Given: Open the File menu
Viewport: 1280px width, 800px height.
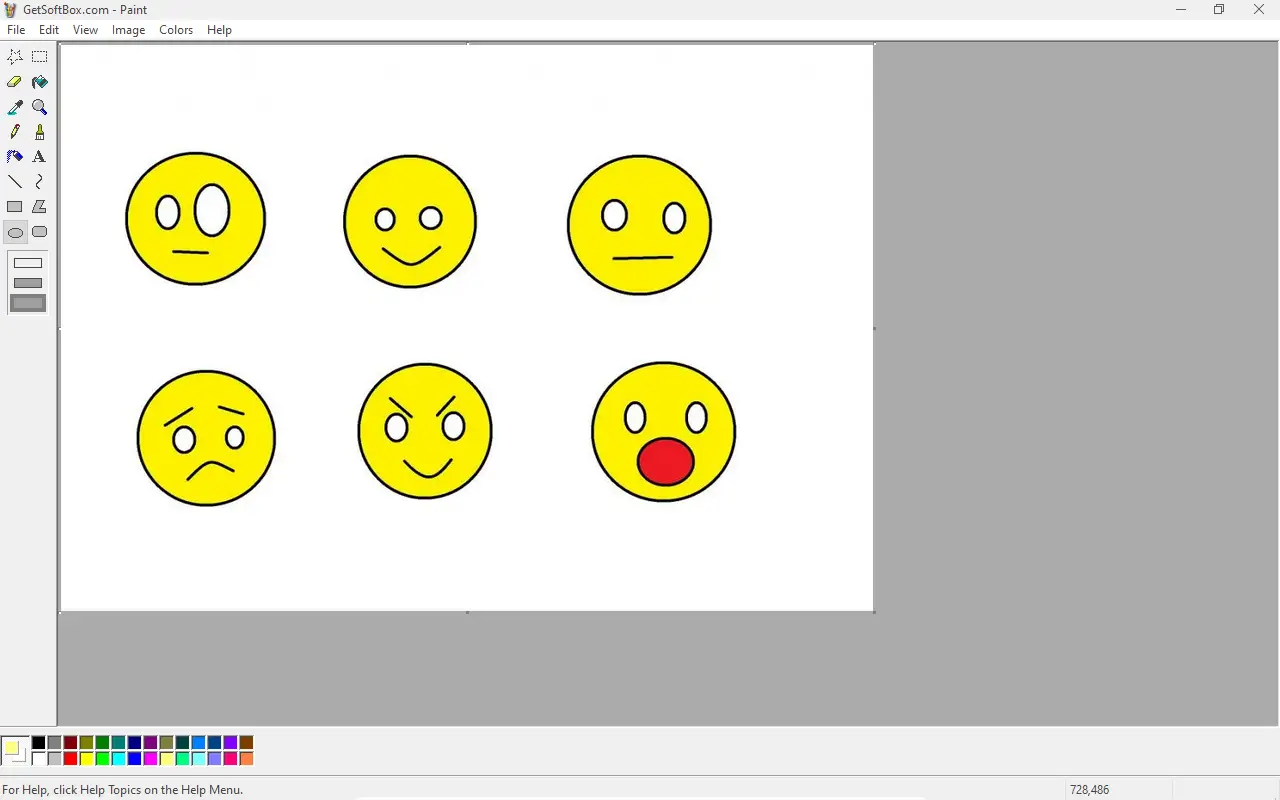Looking at the screenshot, I should [16, 30].
